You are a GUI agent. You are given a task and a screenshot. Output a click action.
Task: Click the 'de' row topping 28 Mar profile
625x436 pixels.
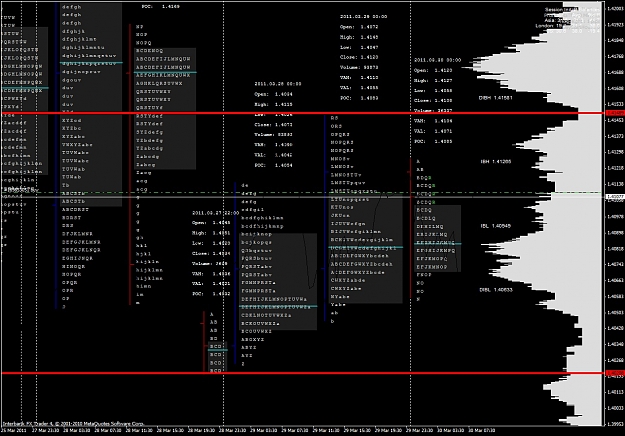pos(245,185)
